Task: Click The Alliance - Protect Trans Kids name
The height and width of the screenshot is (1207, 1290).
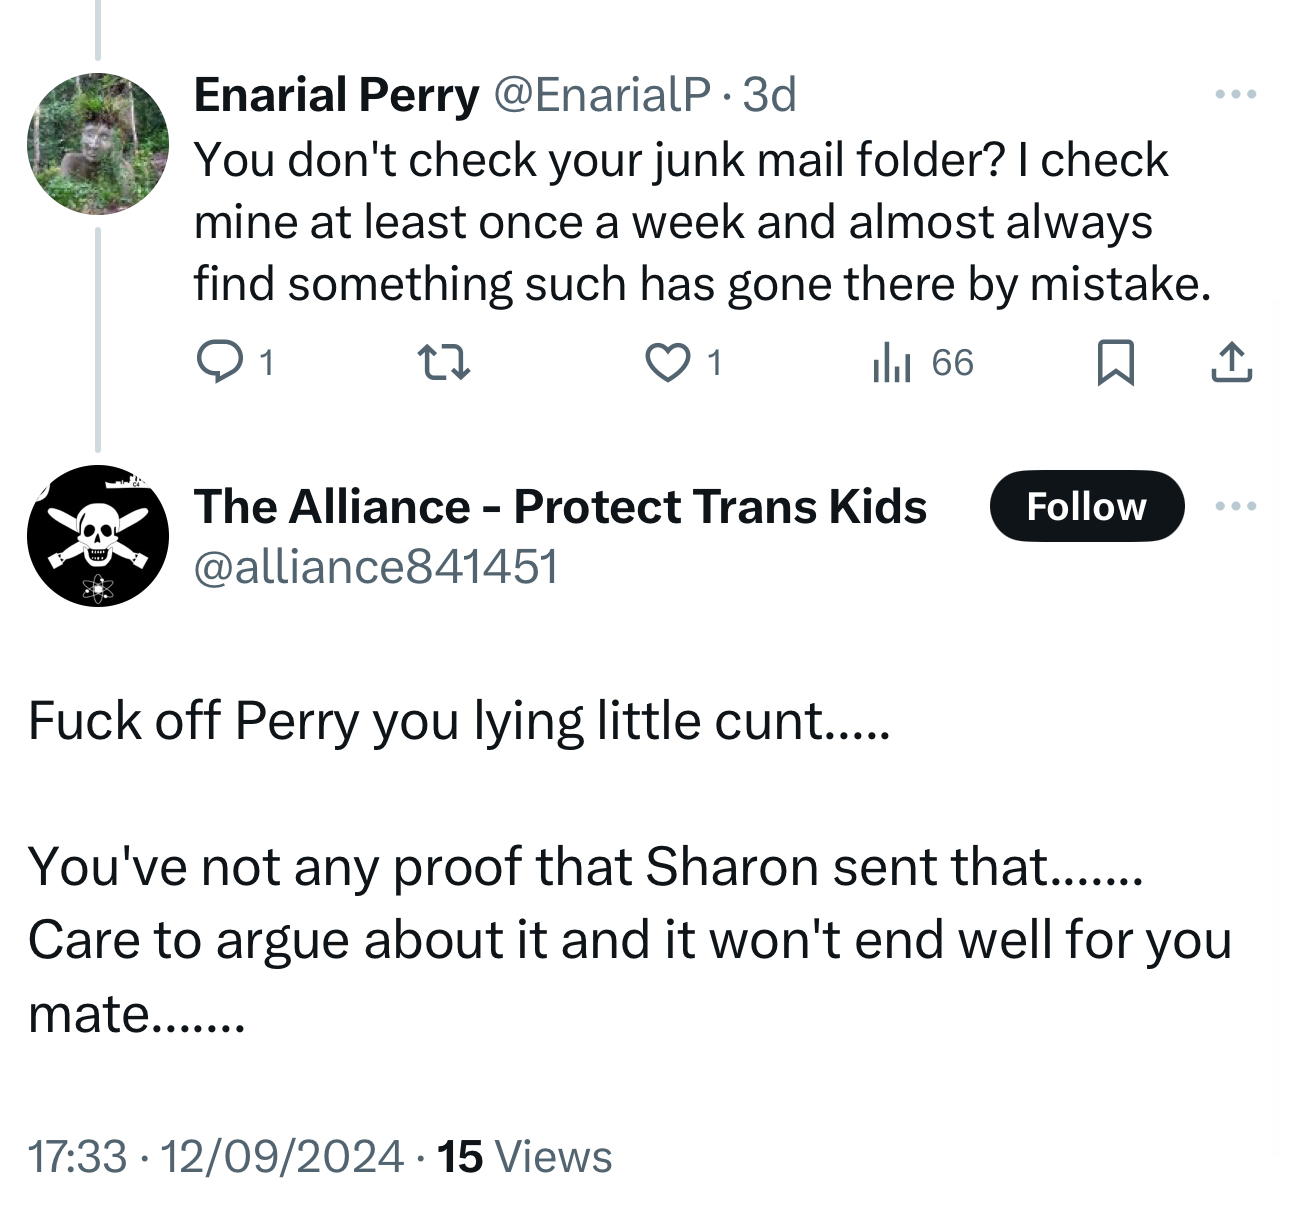Action: [560, 506]
